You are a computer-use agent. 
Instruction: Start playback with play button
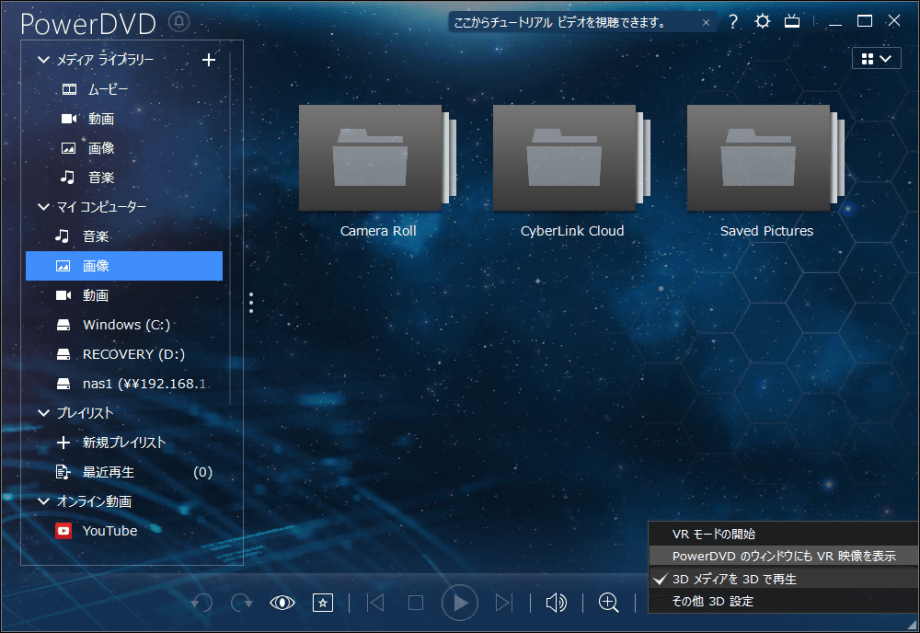[x=459, y=602]
